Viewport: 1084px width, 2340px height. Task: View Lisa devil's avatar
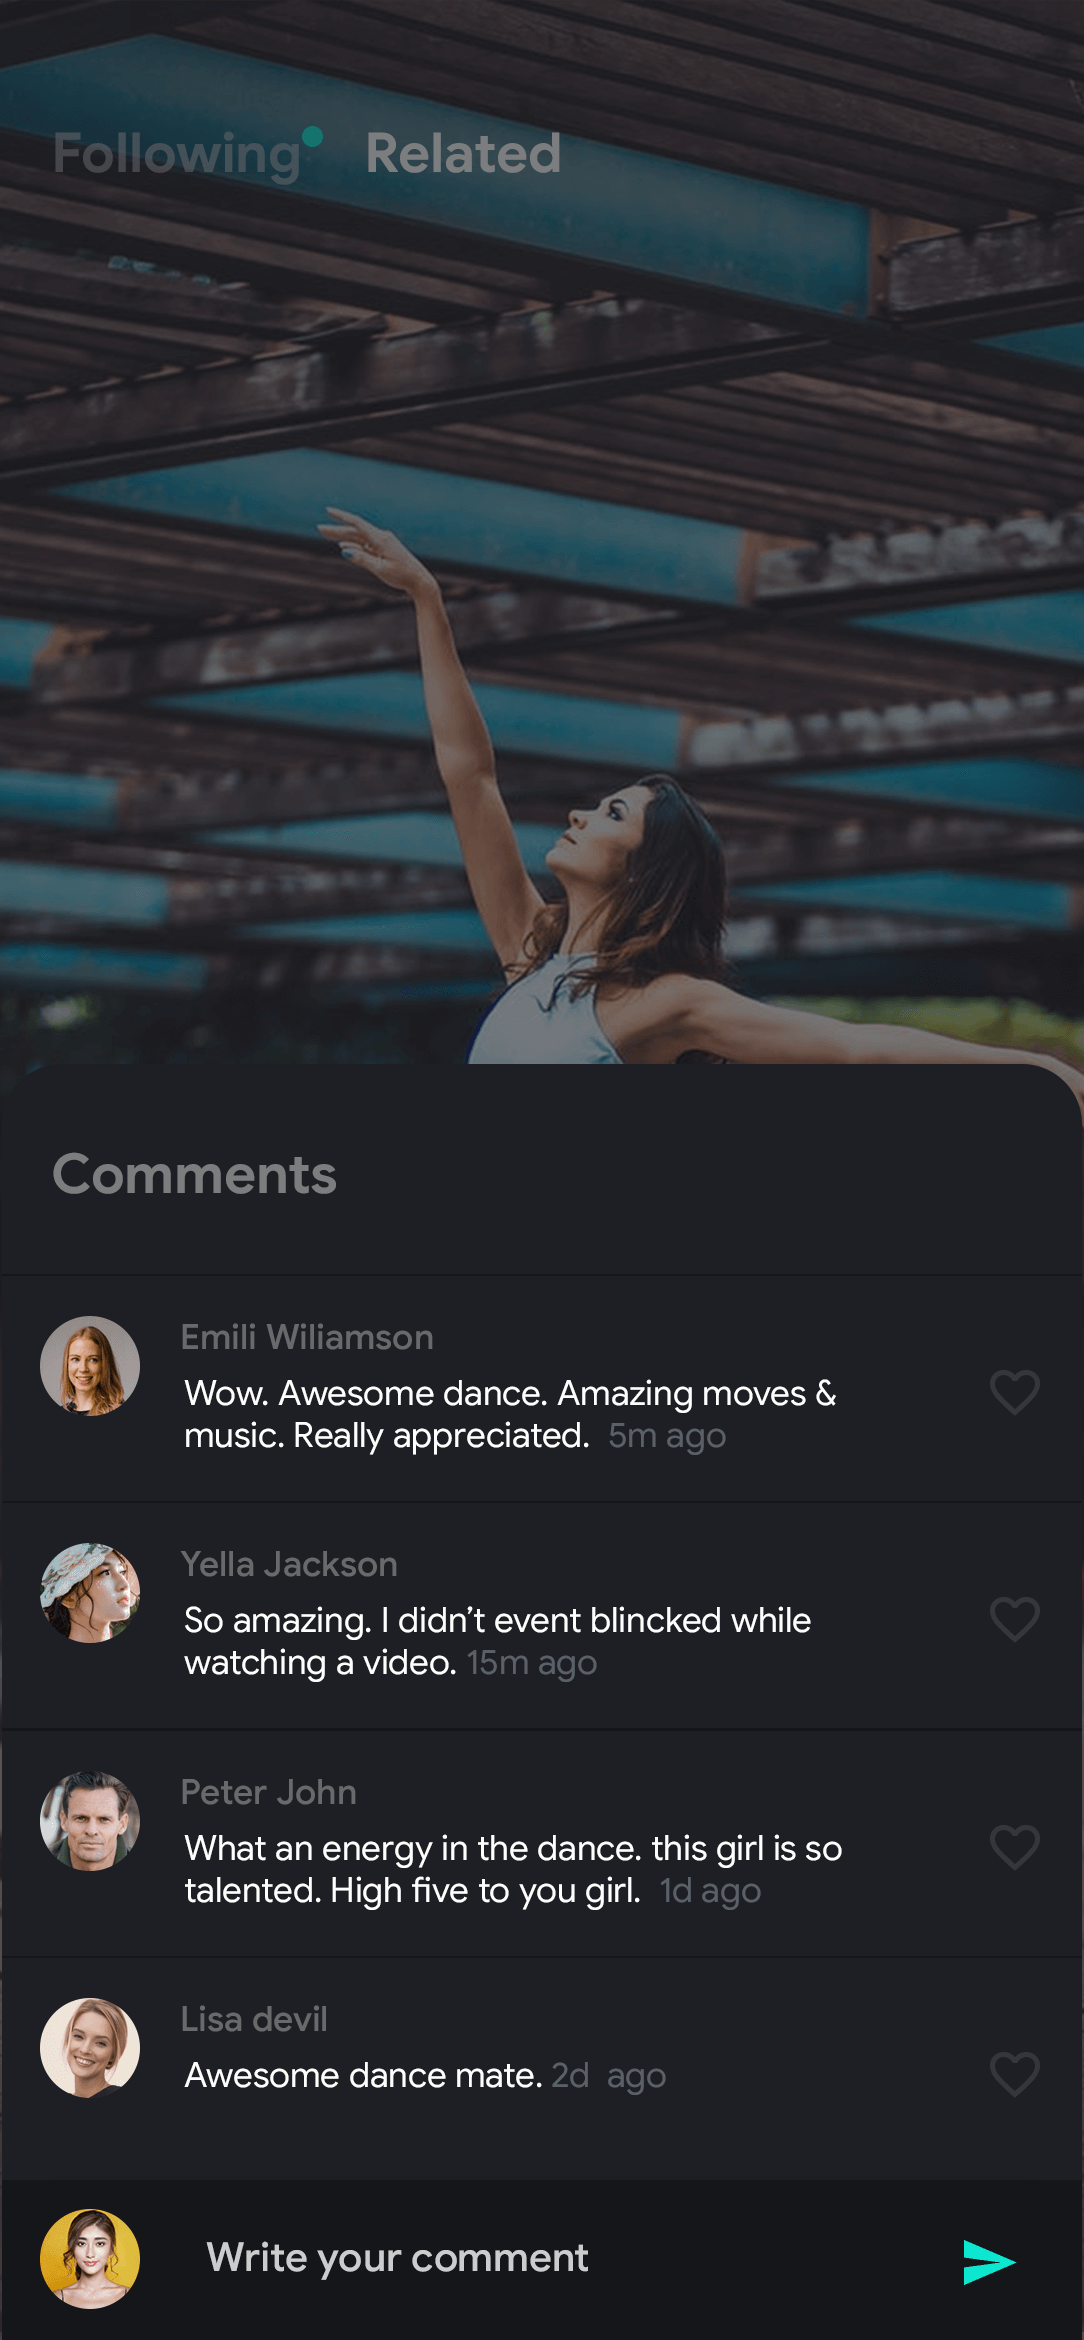point(90,2047)
